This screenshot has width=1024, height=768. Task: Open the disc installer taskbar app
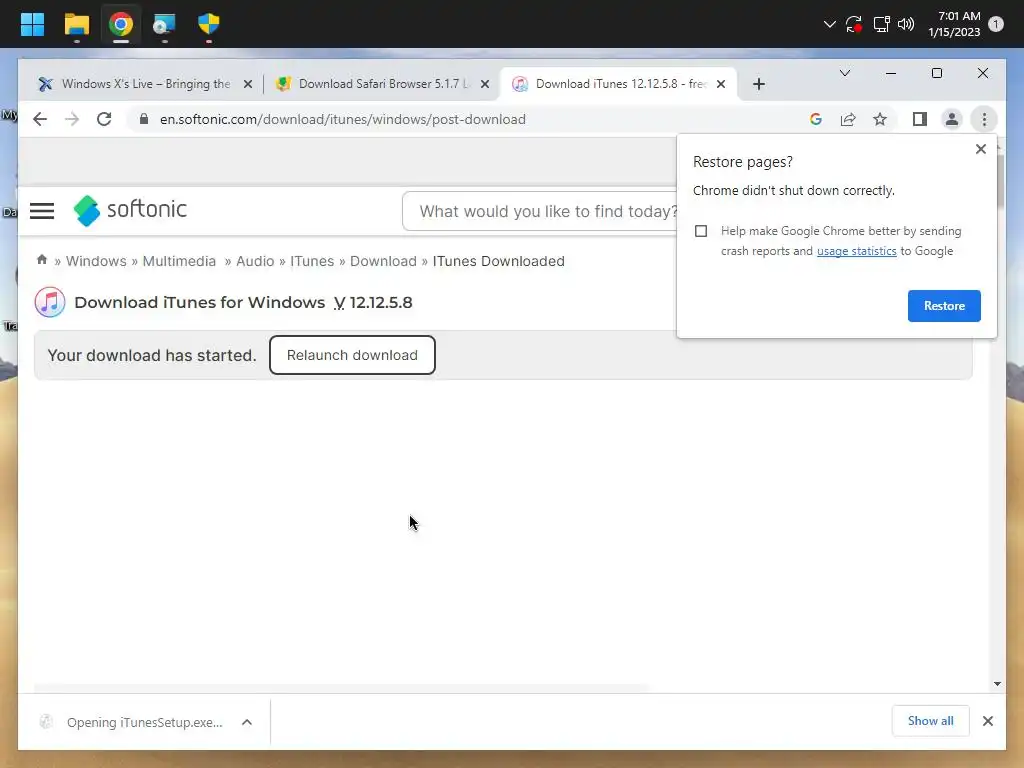(x=164, y=24)
